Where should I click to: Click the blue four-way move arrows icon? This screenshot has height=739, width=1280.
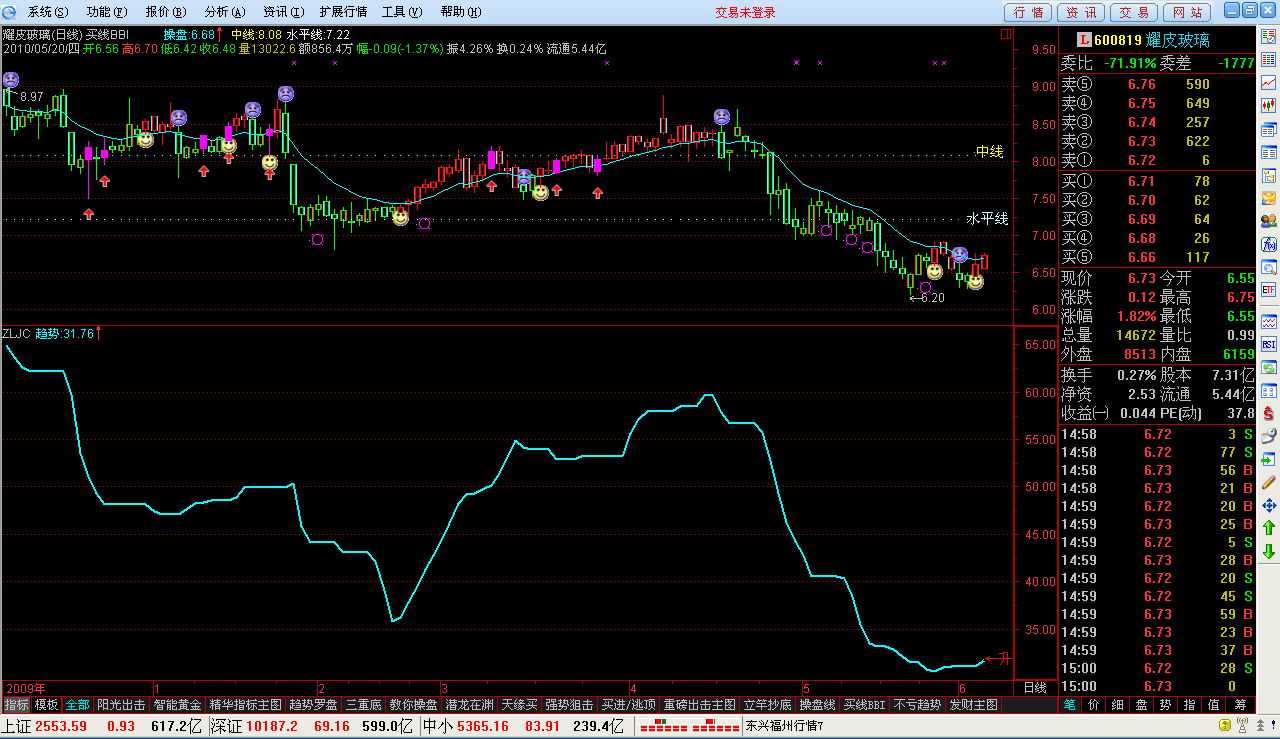[x=1269, y=505]
